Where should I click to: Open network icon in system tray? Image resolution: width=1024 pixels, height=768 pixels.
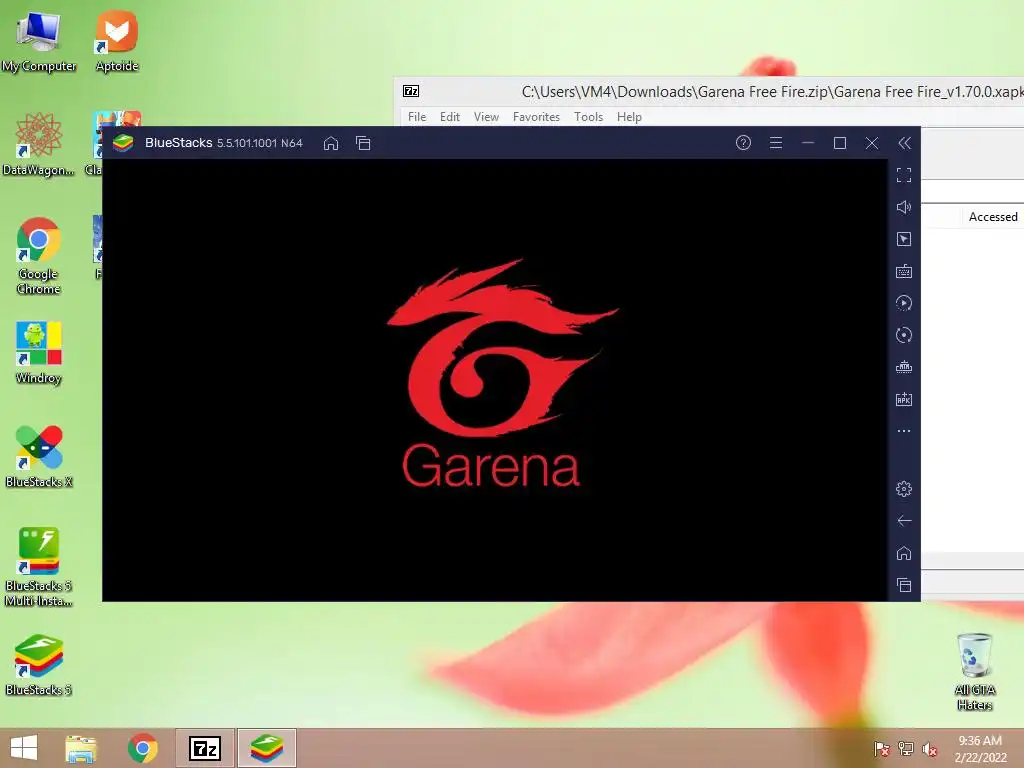pos(906,749)
